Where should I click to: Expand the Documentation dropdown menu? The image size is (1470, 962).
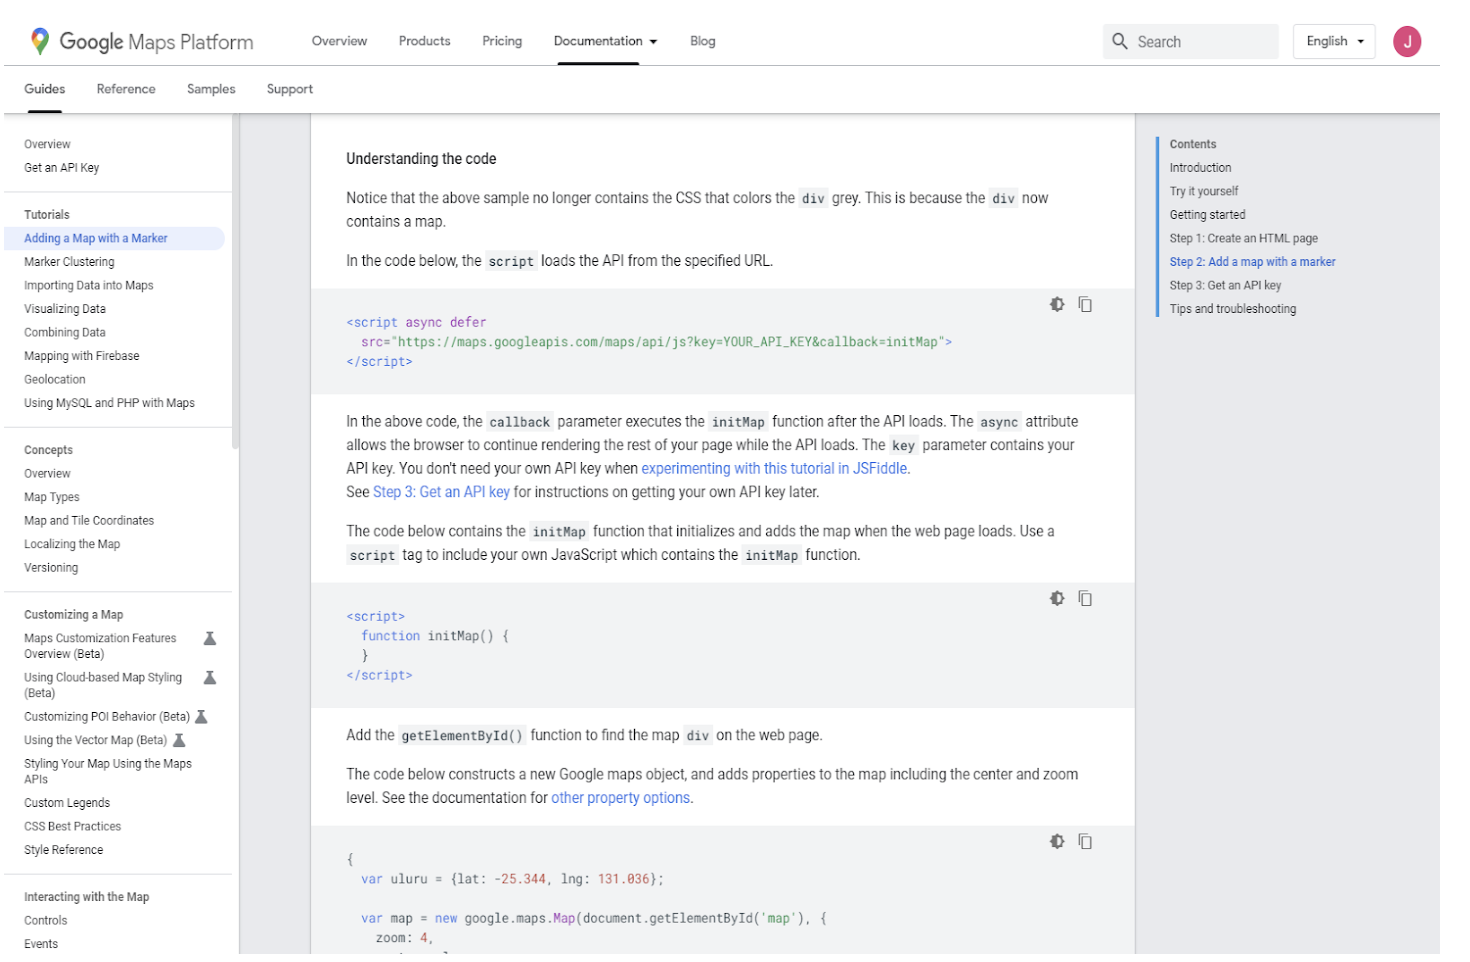tap(605, 41)
